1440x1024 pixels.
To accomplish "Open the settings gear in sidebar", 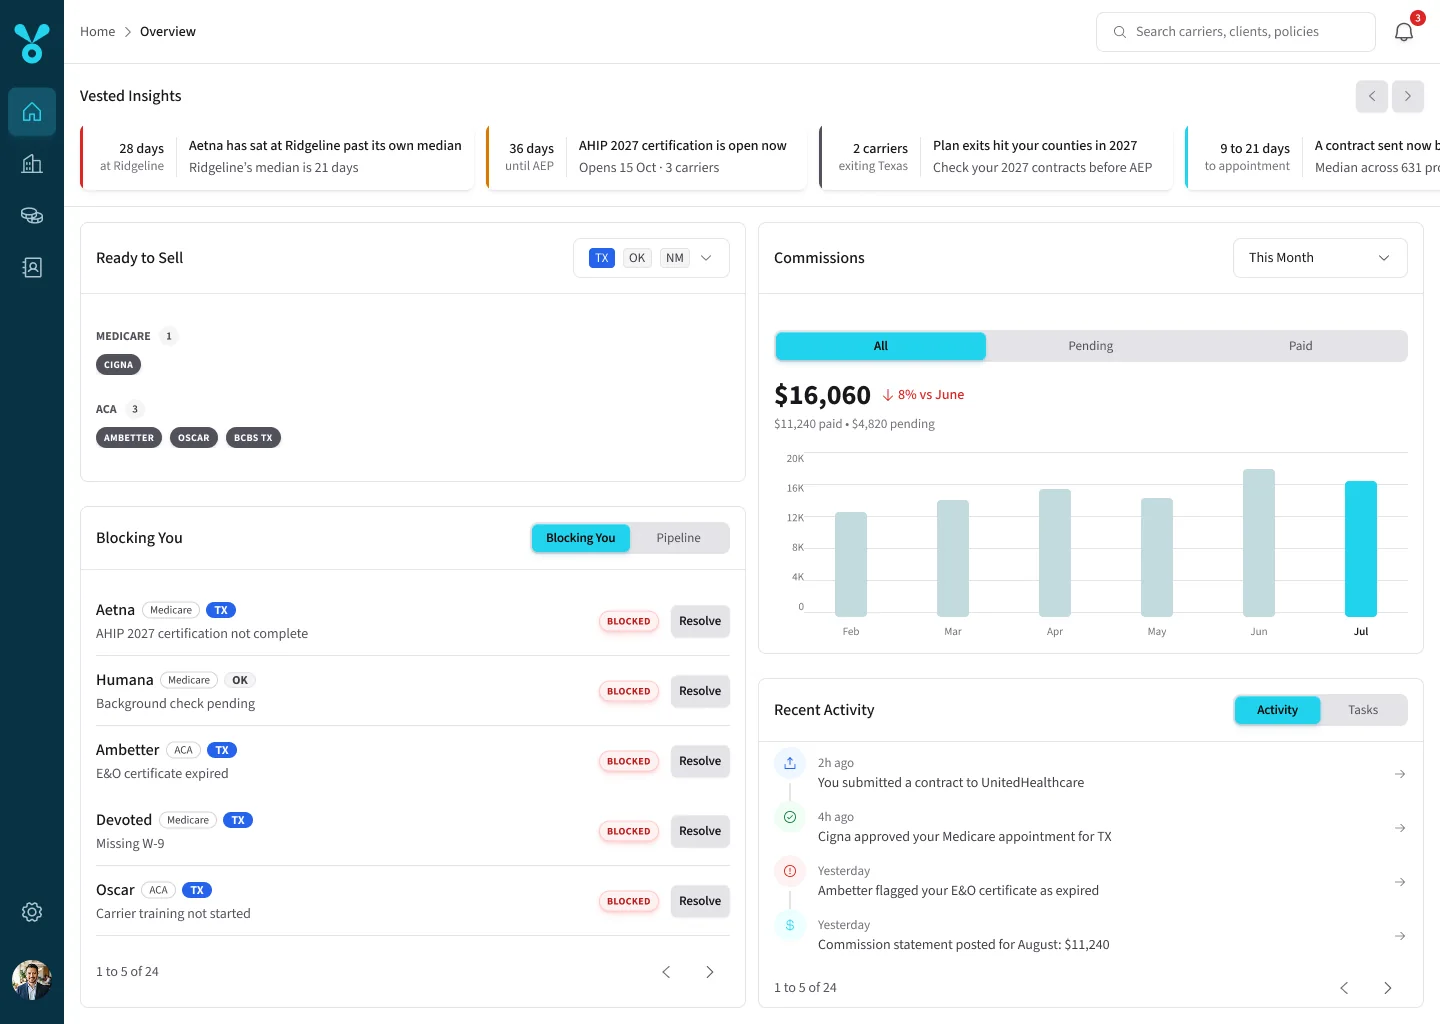I will tap(32, 912).
